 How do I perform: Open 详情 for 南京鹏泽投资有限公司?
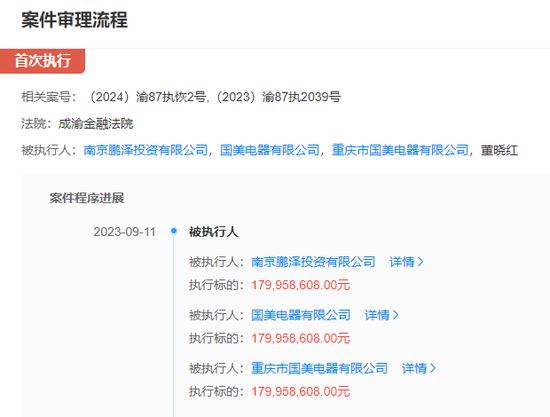pyautogui.click(x=407, y=262)
